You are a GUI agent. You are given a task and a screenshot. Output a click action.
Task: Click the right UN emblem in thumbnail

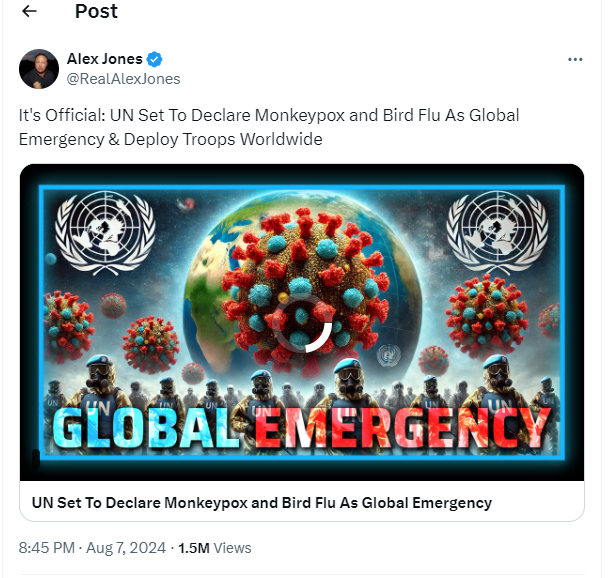(497, 231)
